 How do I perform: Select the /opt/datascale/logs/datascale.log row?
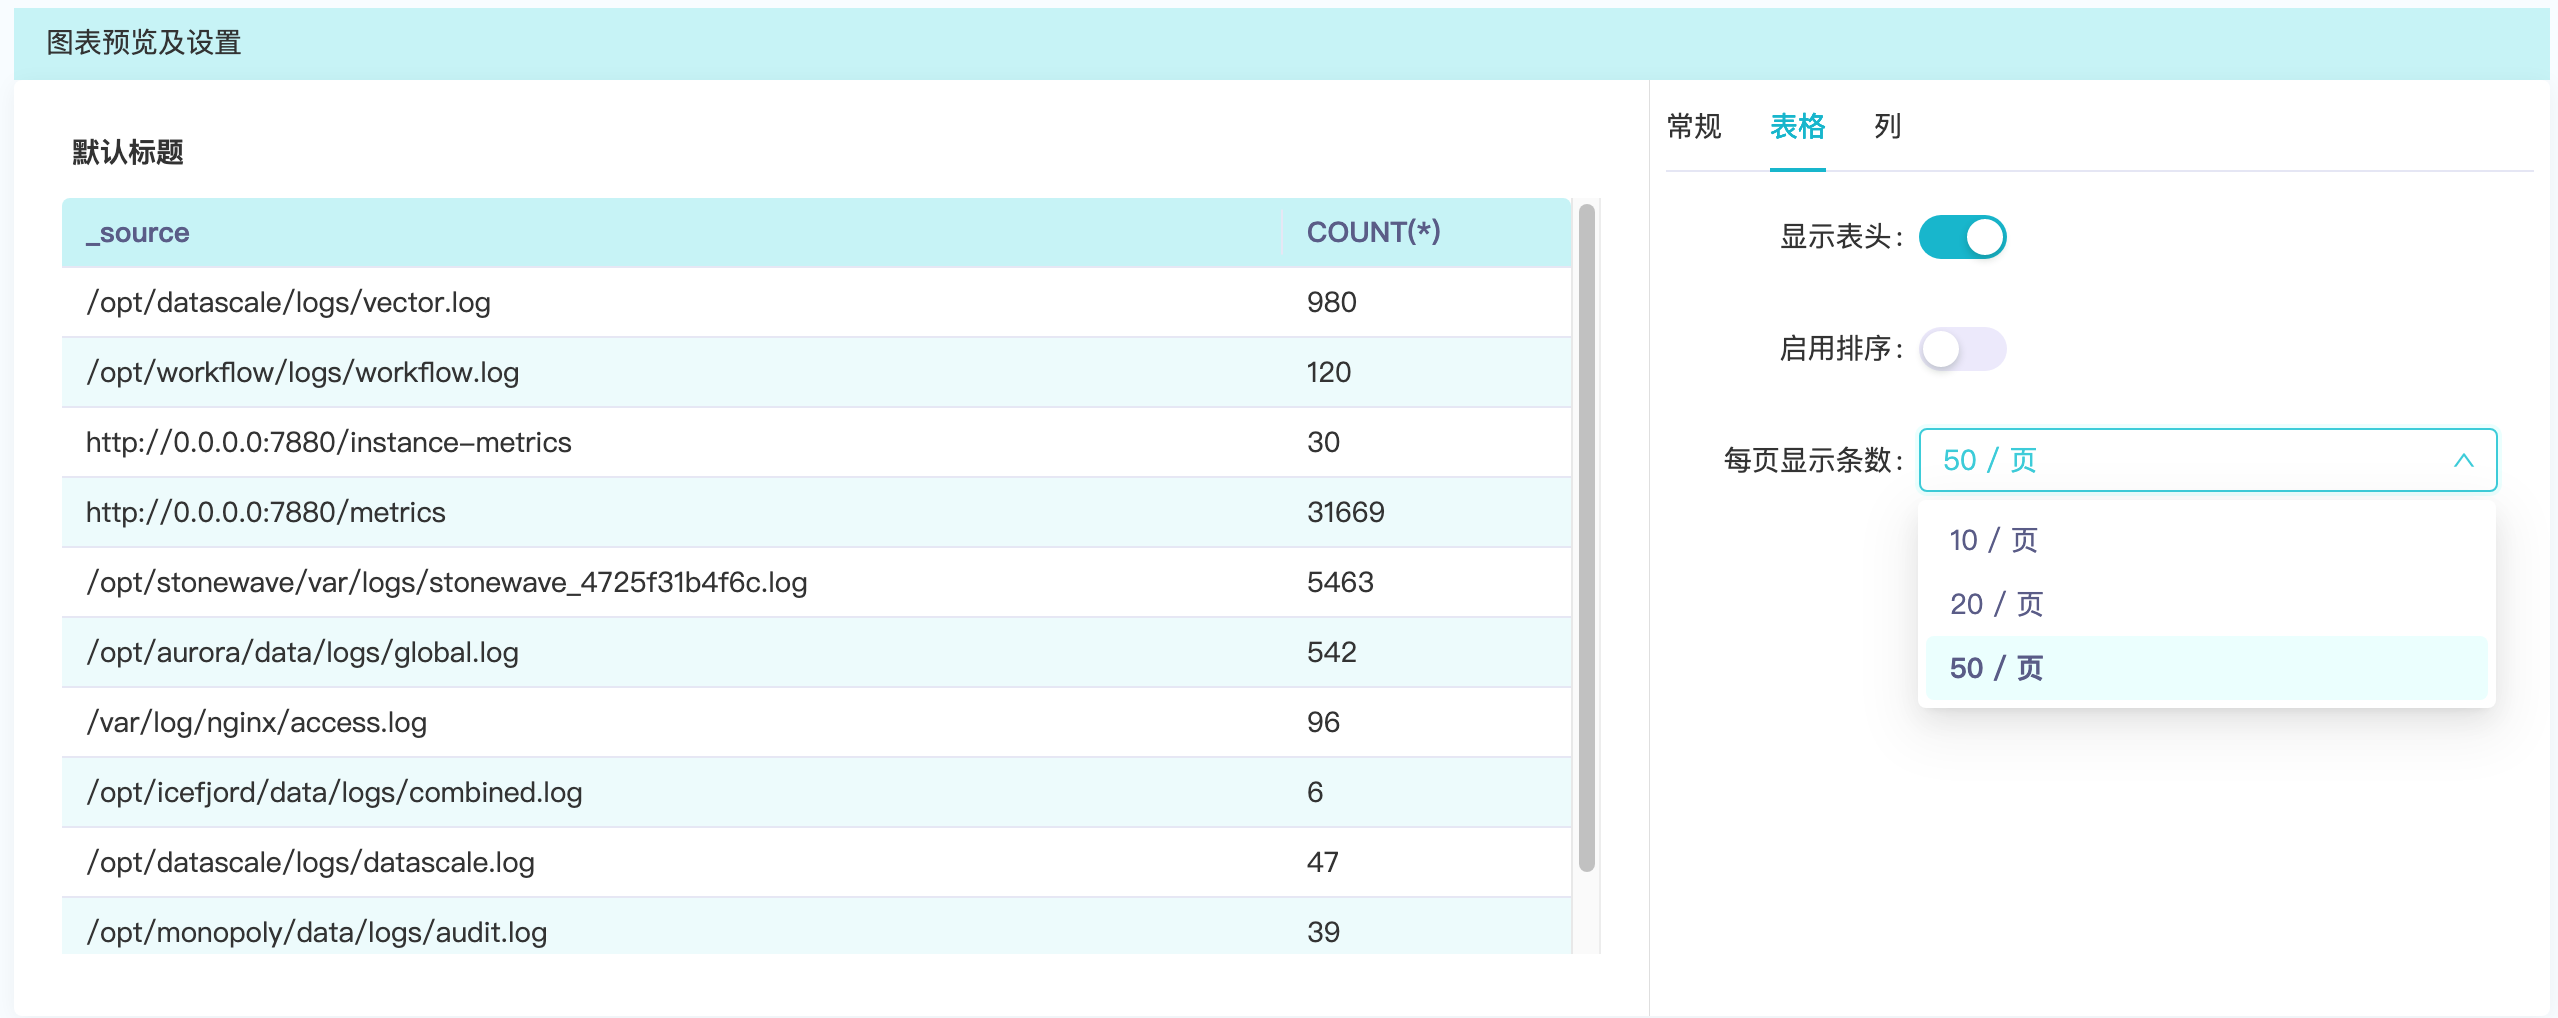816,862
